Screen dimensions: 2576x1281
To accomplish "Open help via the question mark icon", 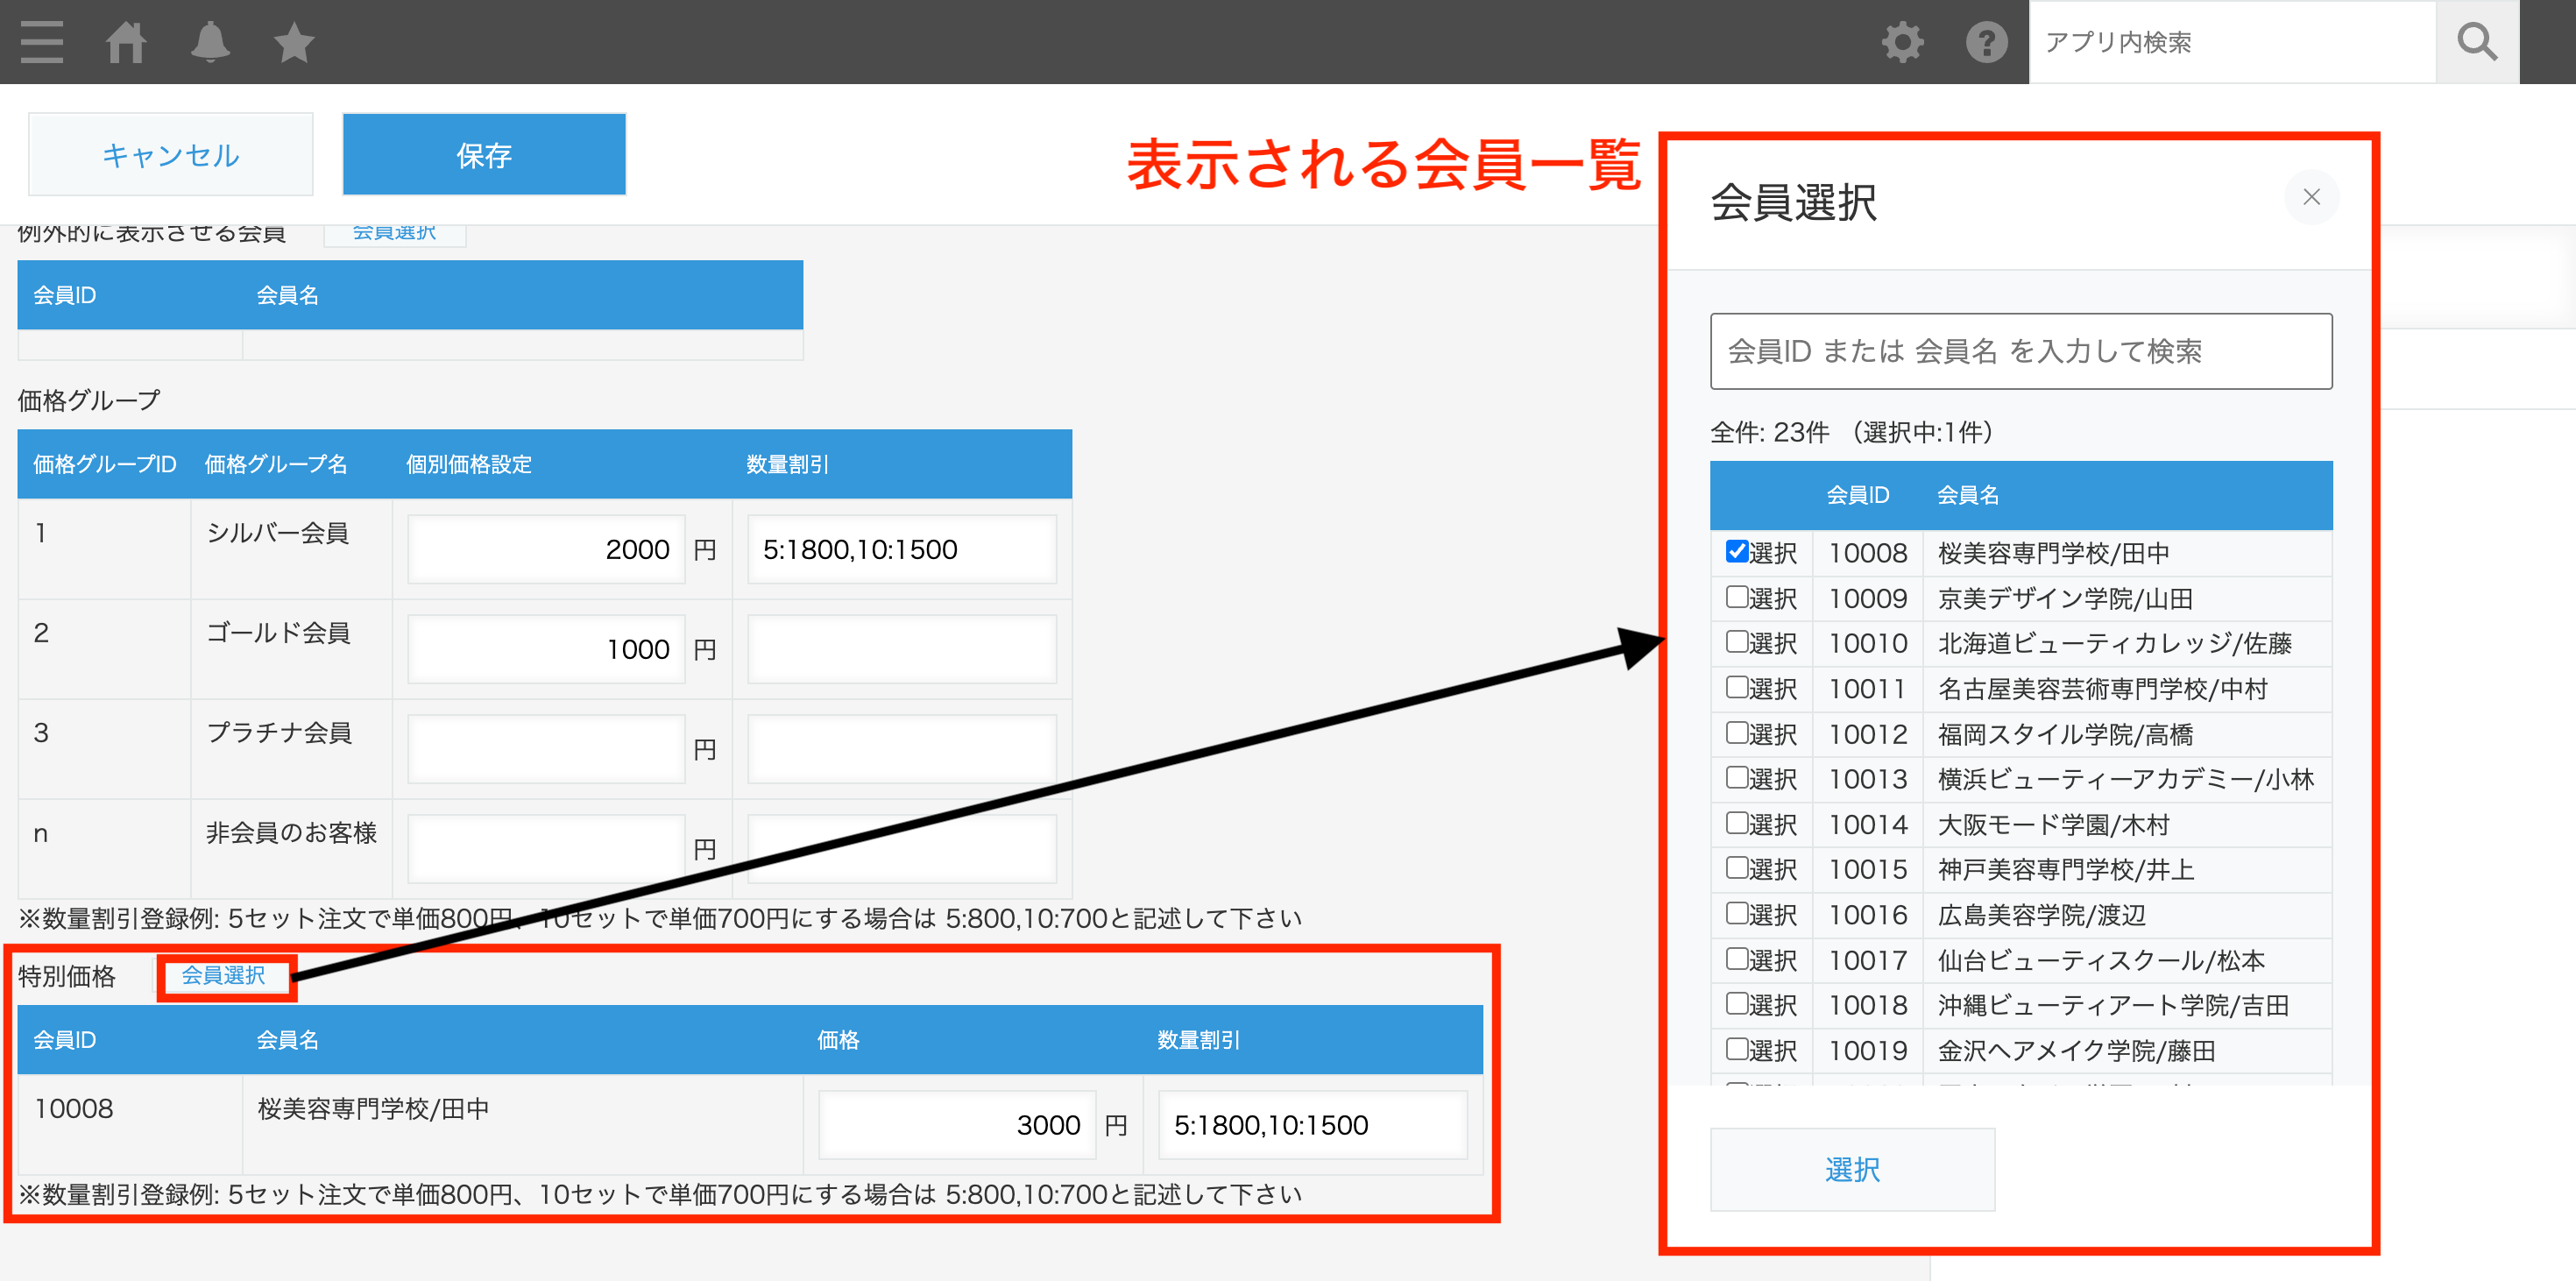I will [x=1986, y=42].
